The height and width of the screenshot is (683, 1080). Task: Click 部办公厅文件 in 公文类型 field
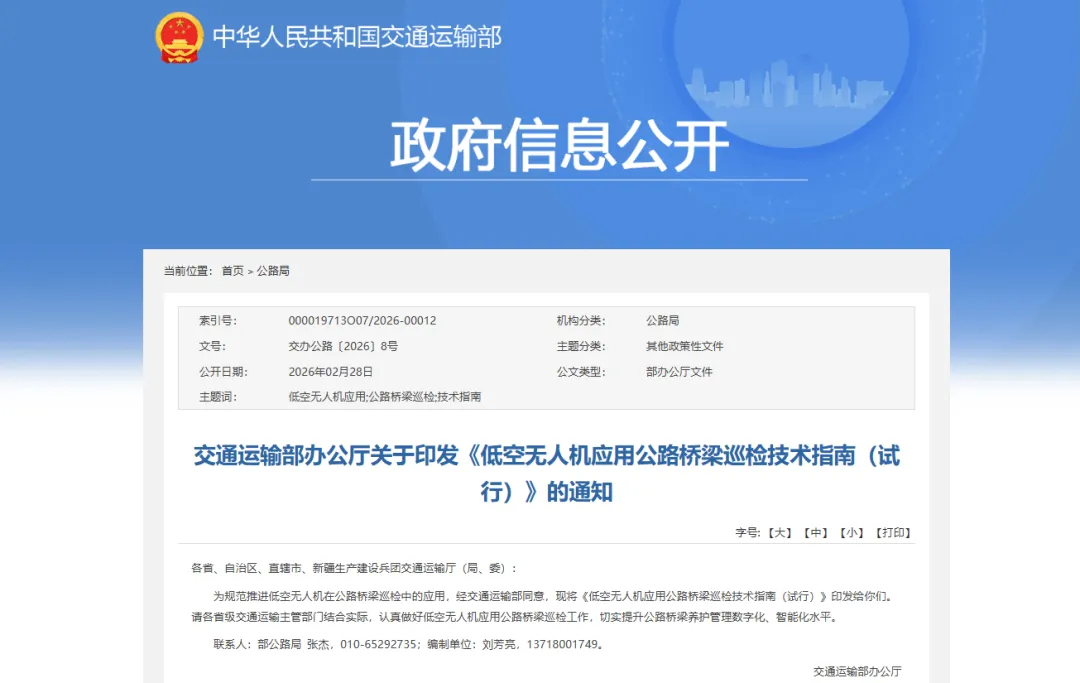(x=679, y=370)
